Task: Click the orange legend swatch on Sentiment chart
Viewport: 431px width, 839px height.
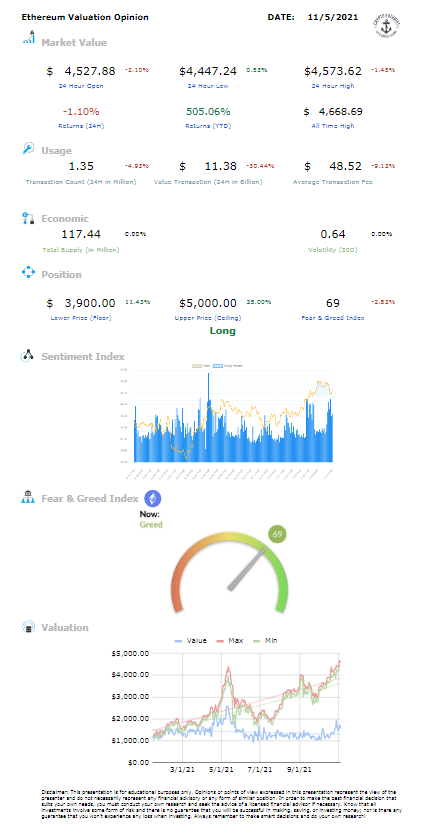Action: pos(196,367)
